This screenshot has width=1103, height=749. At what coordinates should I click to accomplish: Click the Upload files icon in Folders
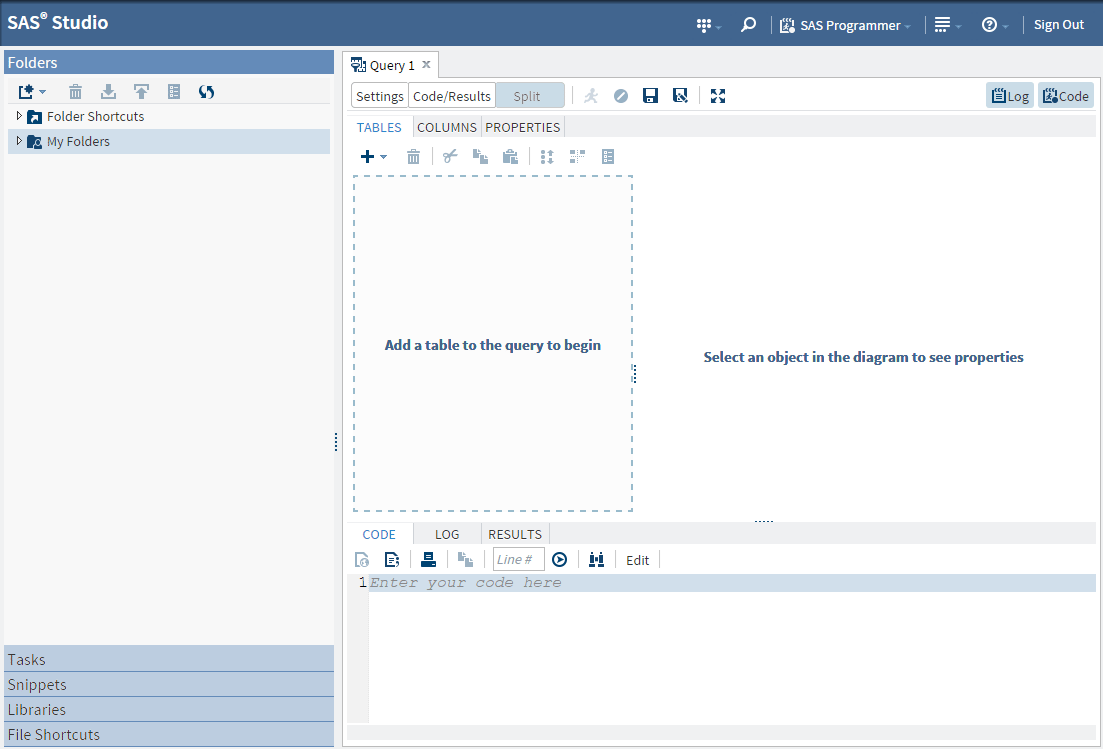(141, 92)
